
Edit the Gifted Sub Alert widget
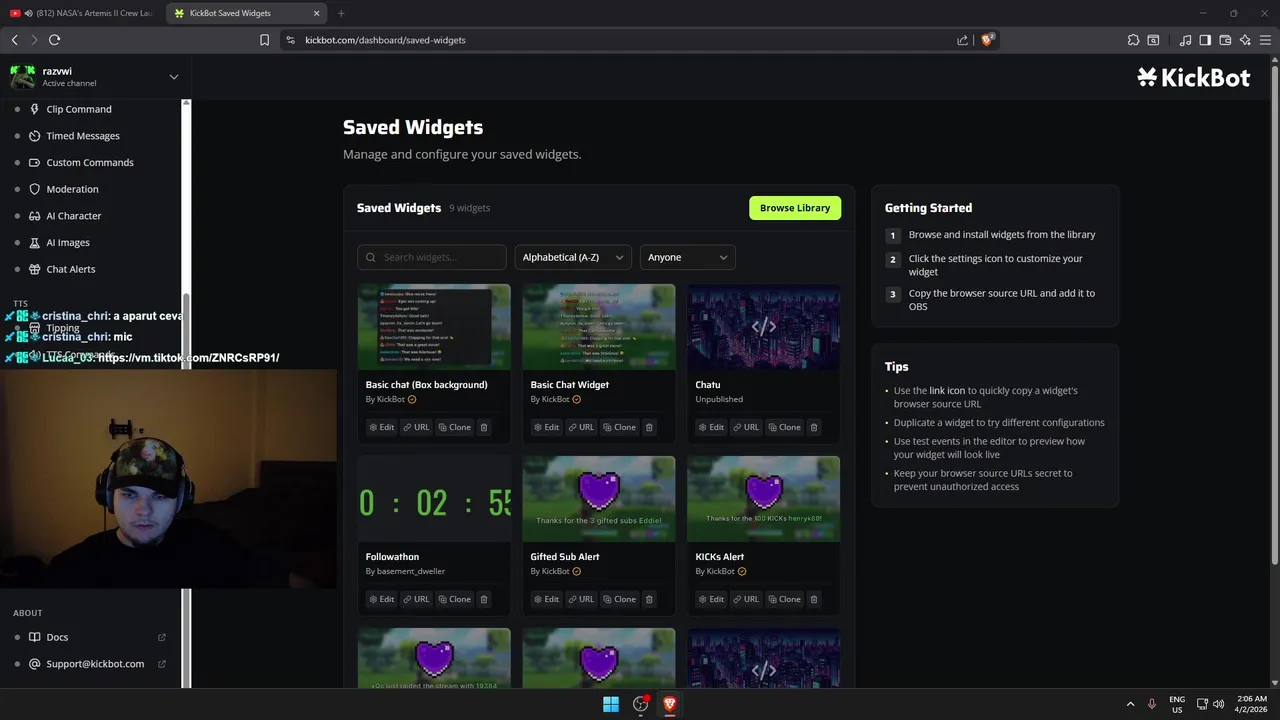[x=547, y=599]
